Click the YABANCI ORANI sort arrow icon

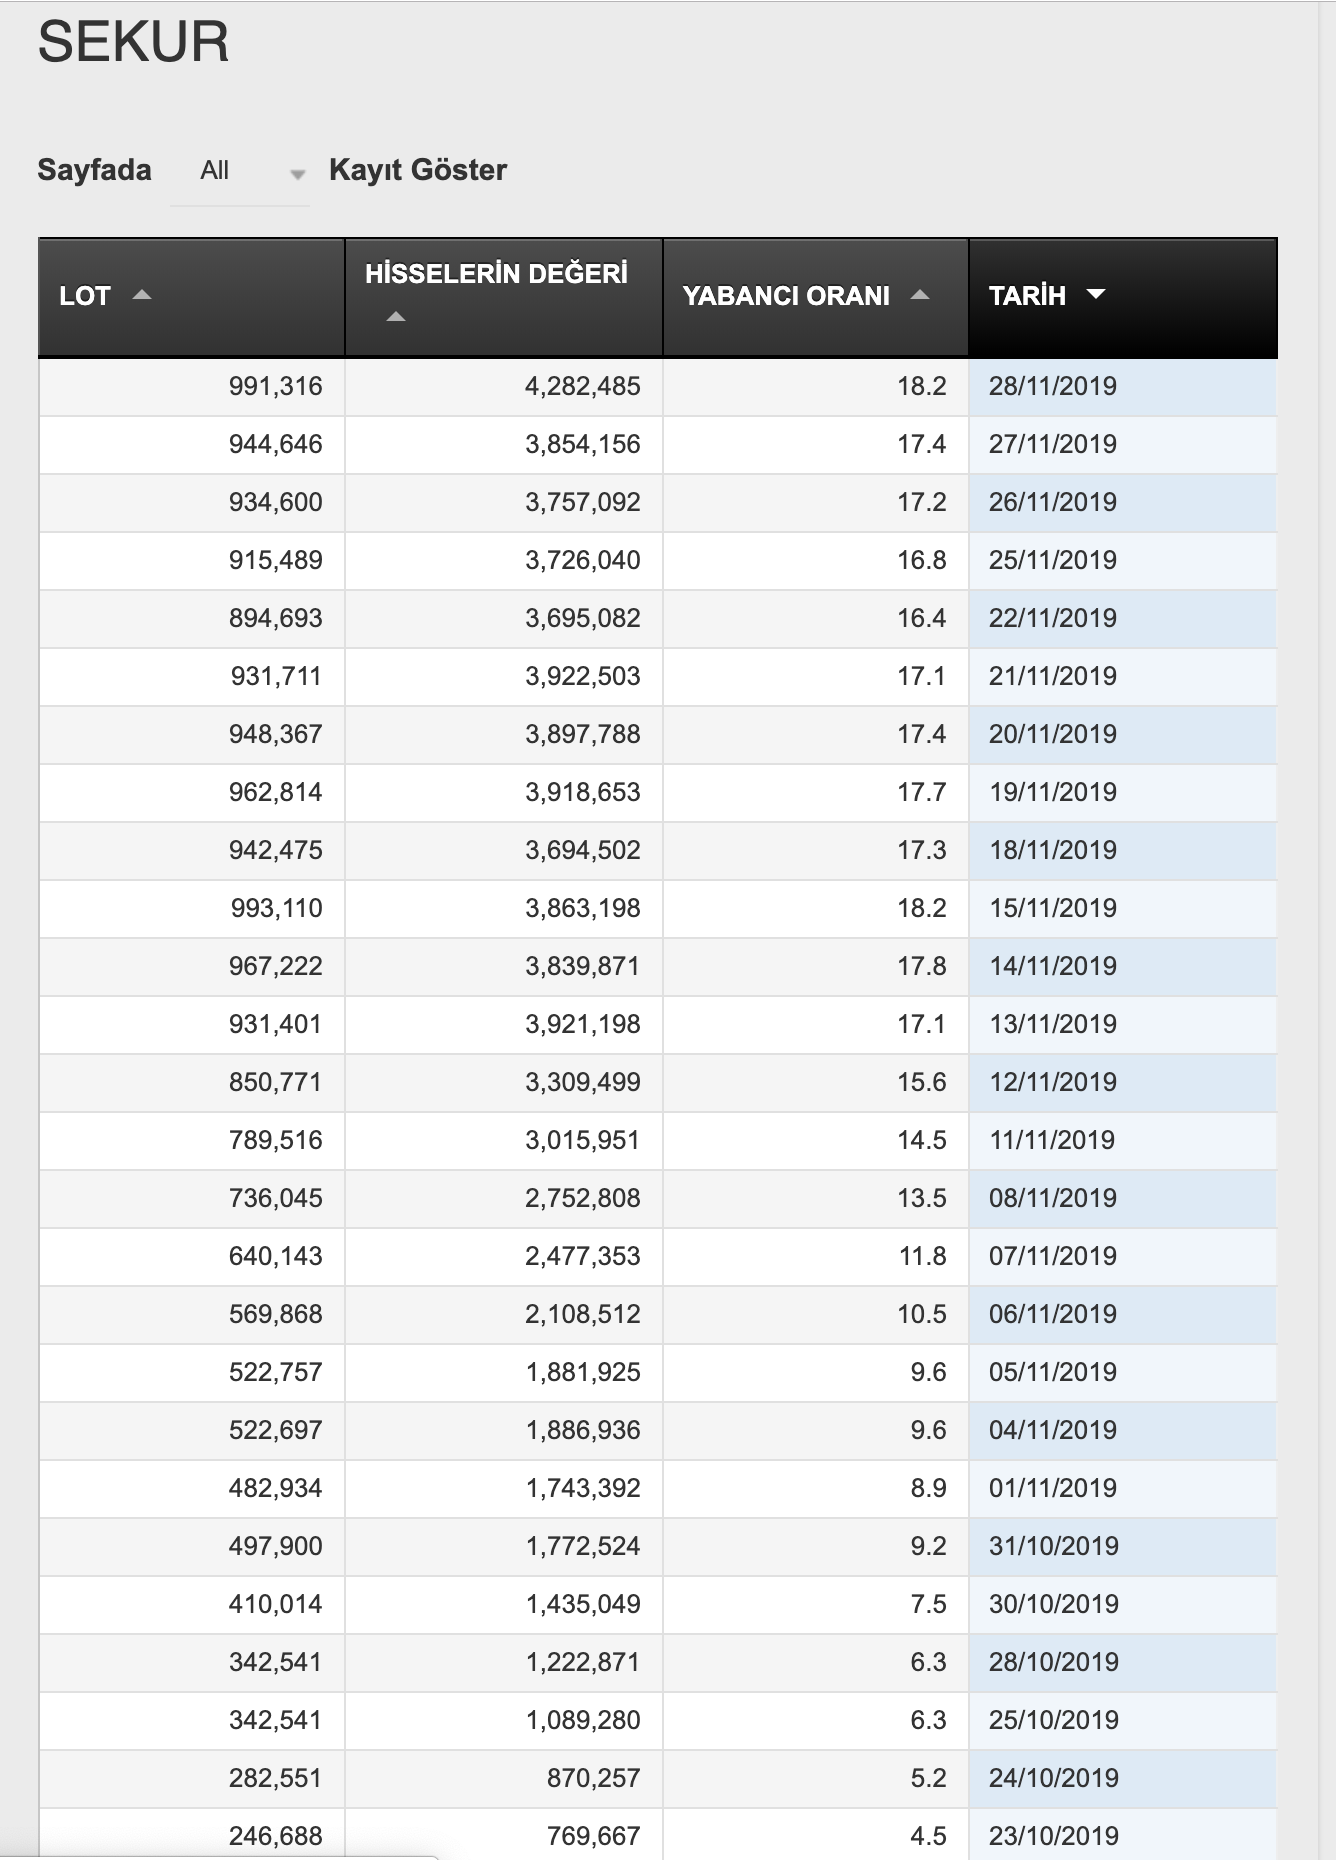click(920, 295)
